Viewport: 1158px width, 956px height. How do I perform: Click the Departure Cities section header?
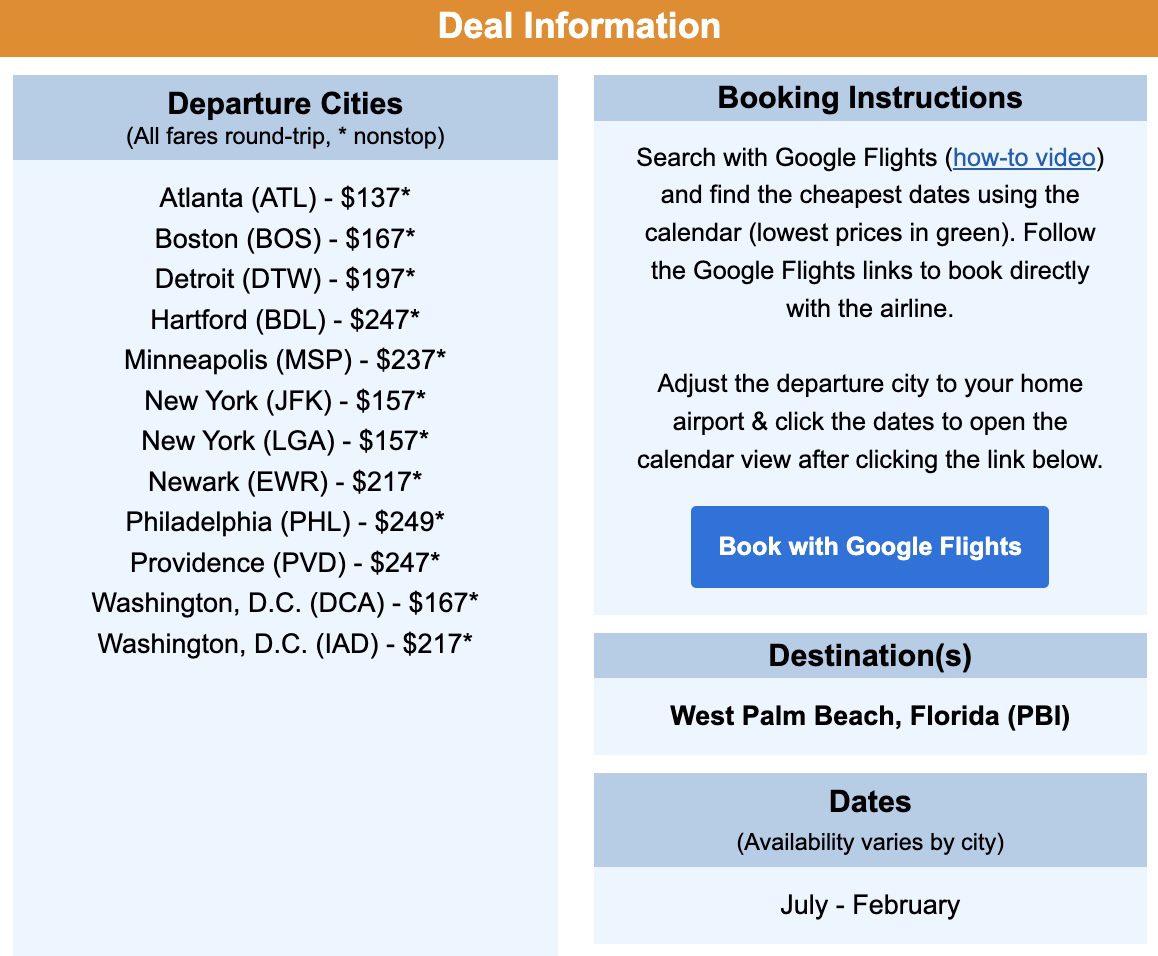pyautogui.click(x=286, y=103)
